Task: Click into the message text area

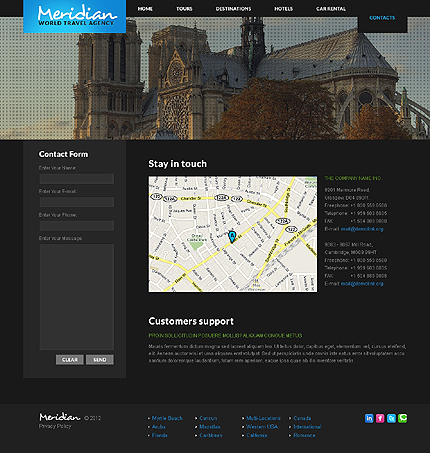Action: 77,297
